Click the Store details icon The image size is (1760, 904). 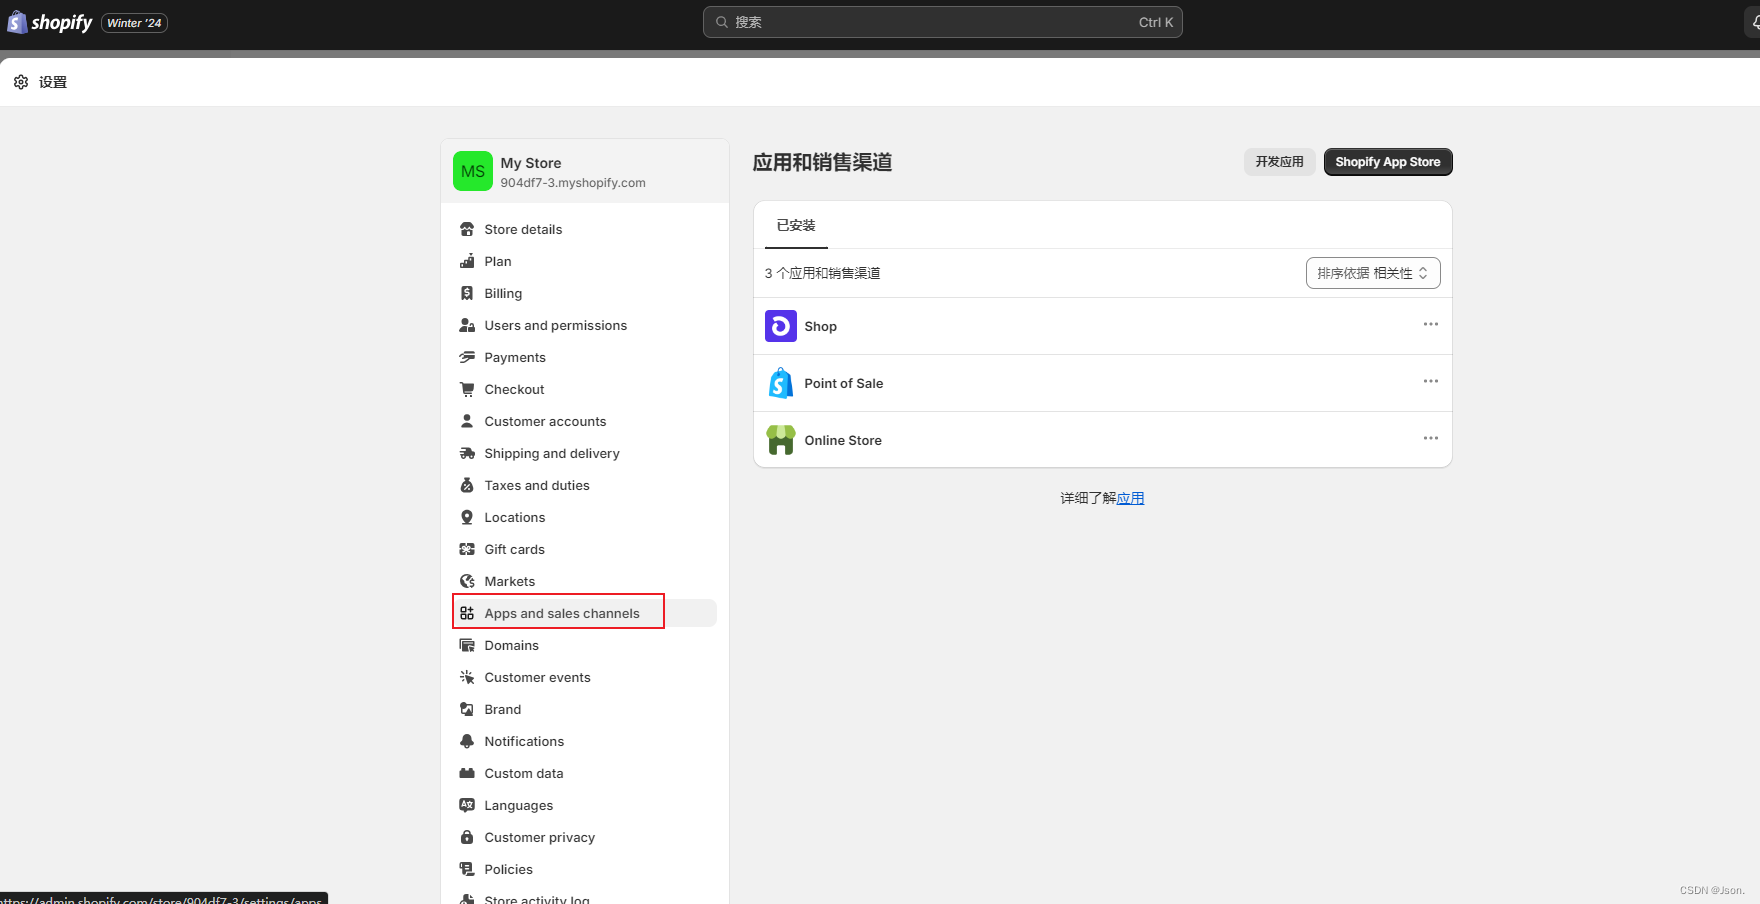point(467,229)
